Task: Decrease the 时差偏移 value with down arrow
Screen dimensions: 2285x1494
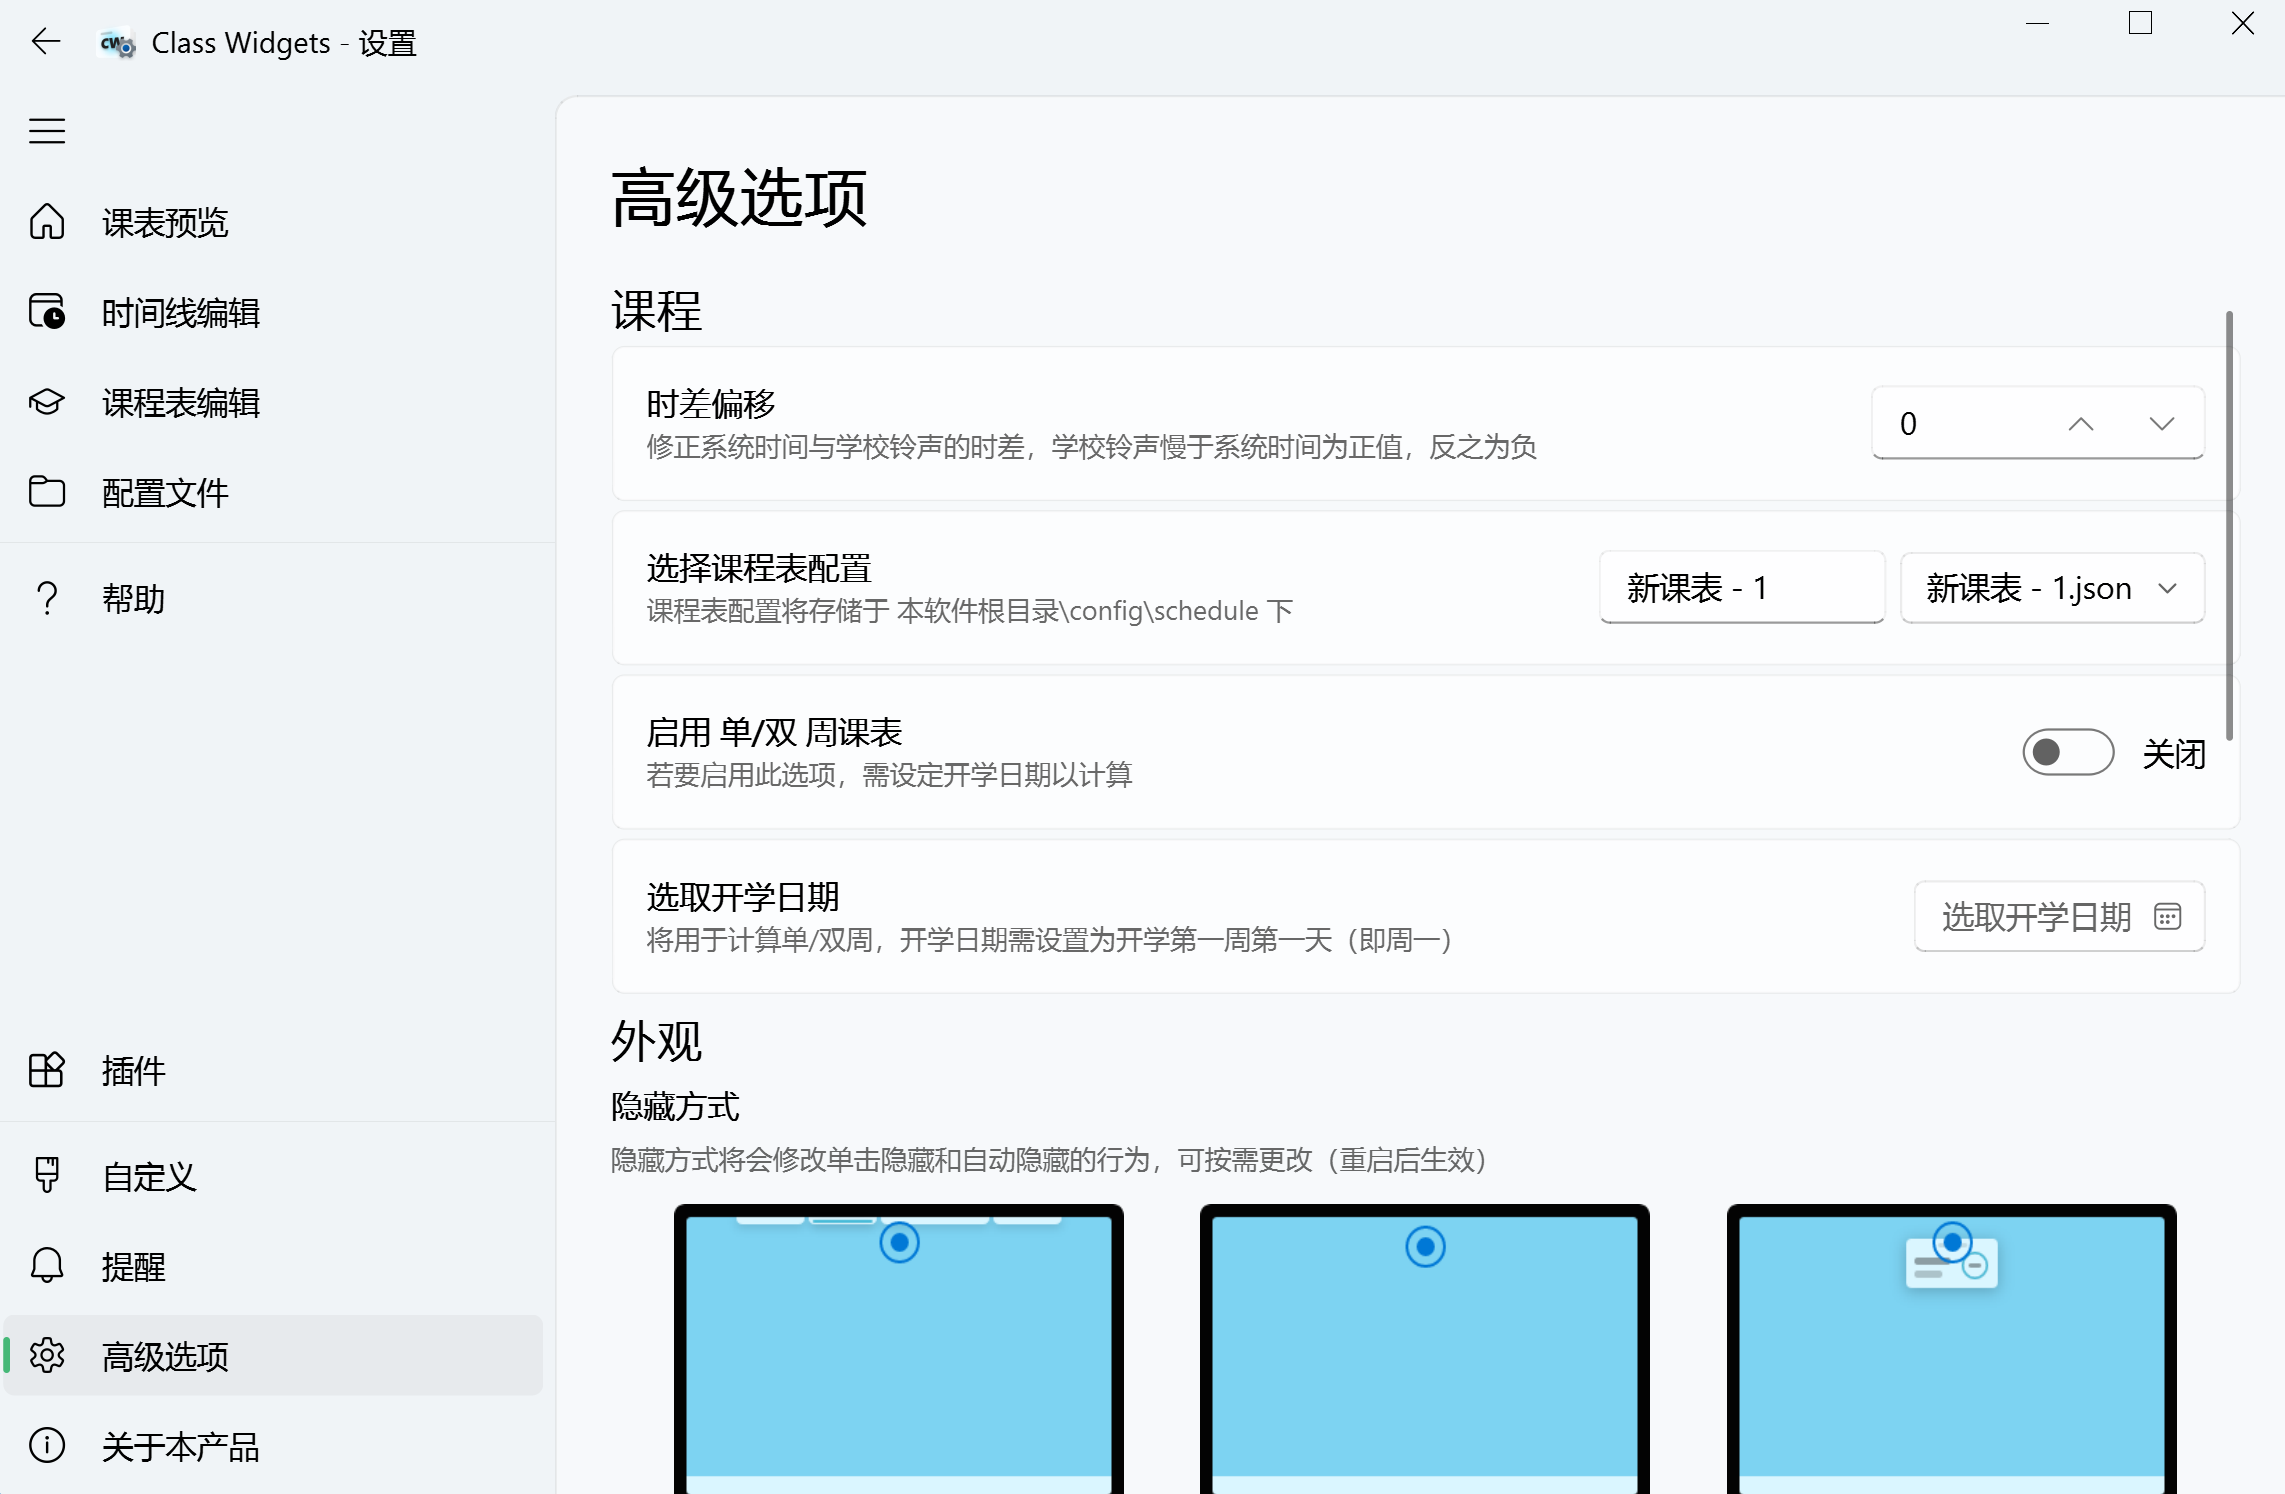Action: tap(2162, 423)
